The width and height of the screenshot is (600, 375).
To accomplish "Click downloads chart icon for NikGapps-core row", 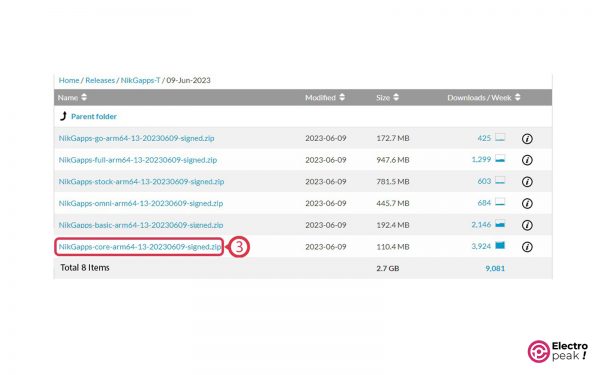I will pos(500,245).
